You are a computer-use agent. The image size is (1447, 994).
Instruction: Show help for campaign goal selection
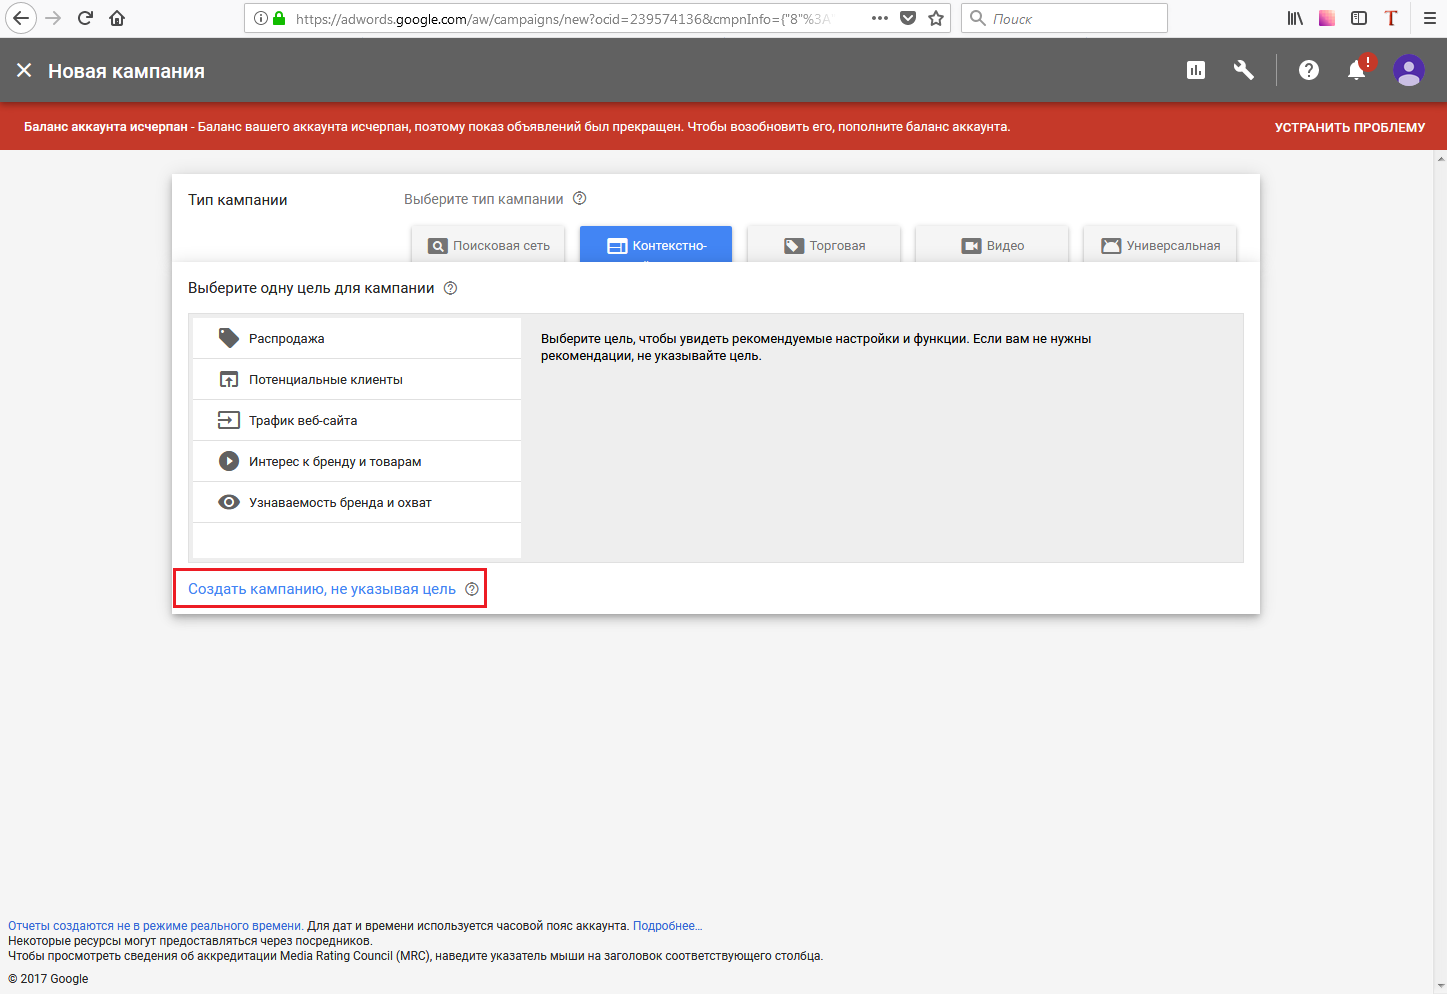(x=450, y=288)
